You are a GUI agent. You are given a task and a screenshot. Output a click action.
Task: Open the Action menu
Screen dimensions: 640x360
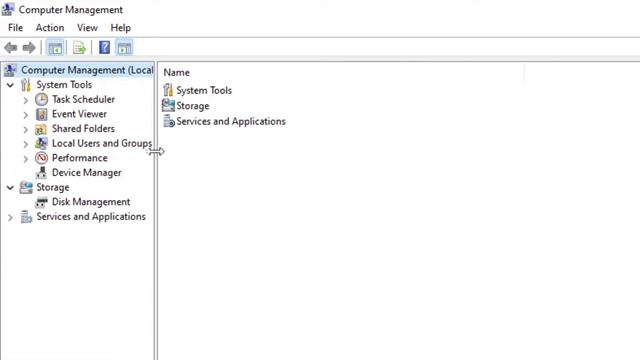pyautogui.click(x=50, y=28)
